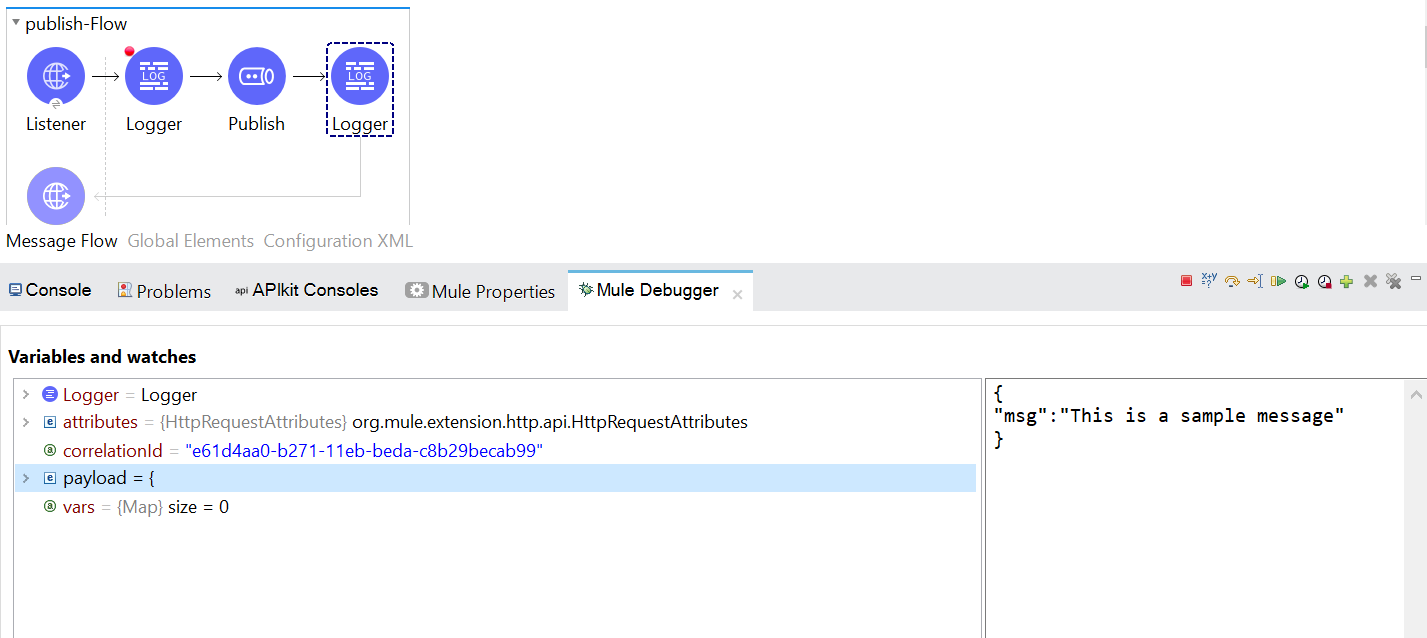
Task: Select the Publish component
Action: [x=256, y=75]
